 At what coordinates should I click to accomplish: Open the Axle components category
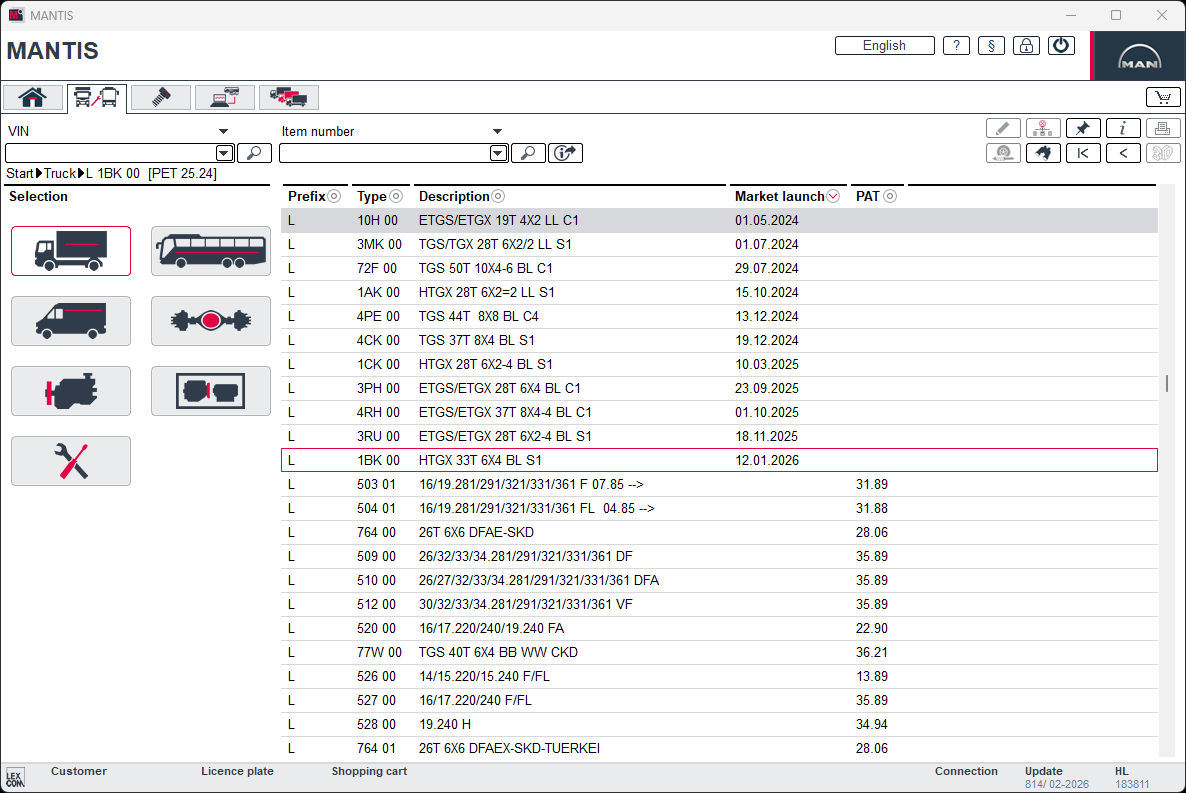click(211, 321)
